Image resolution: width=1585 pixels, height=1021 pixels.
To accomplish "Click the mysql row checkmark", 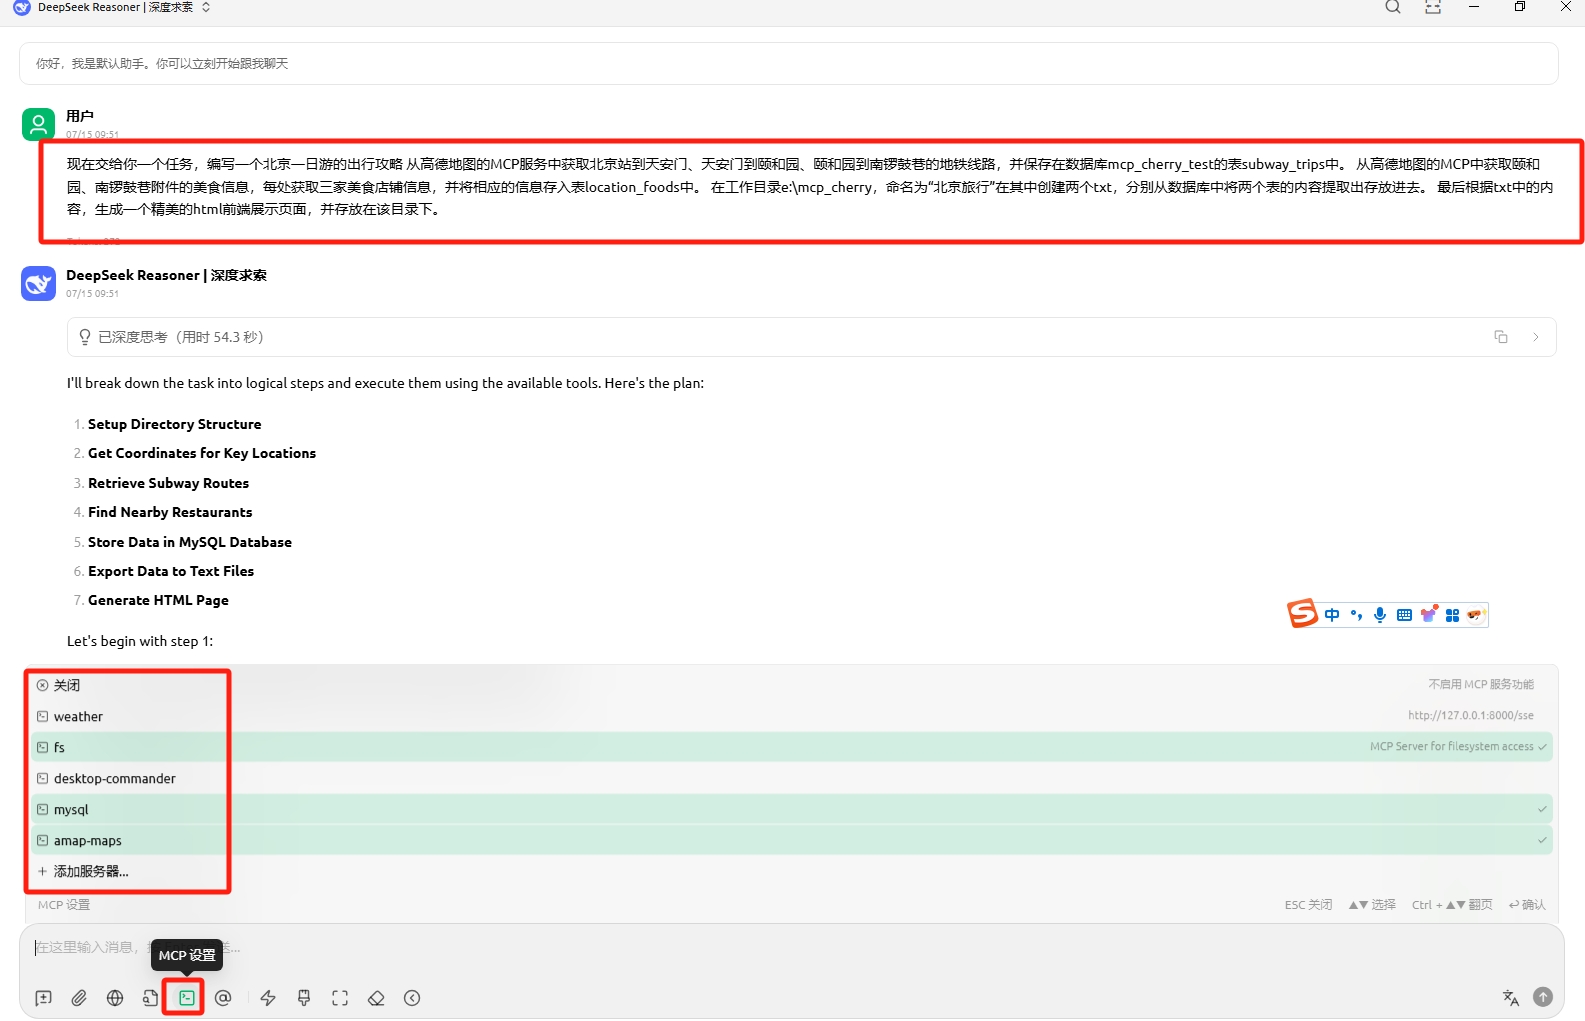I will [x=1542, y=809].
